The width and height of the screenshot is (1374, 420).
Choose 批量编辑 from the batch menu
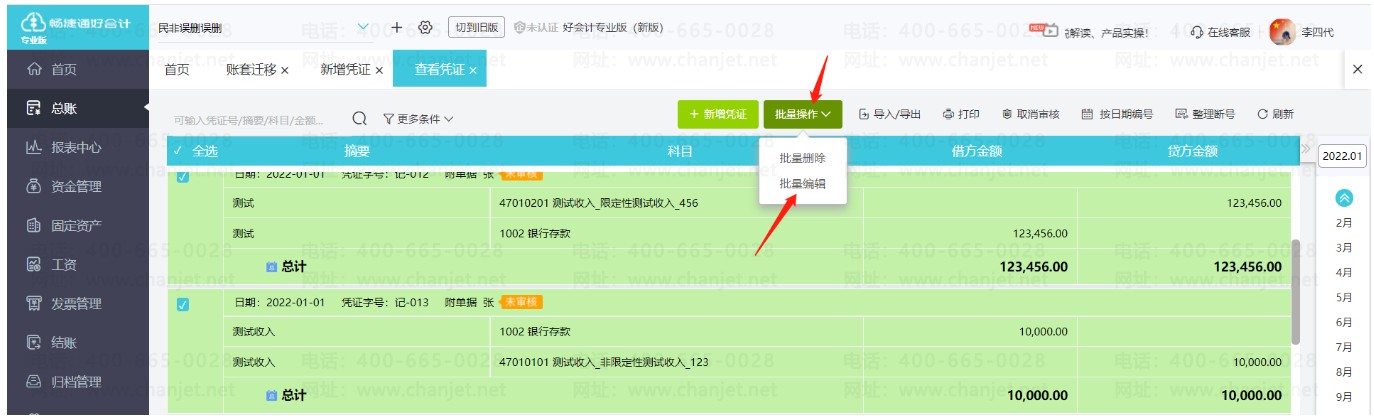[803, 184]
